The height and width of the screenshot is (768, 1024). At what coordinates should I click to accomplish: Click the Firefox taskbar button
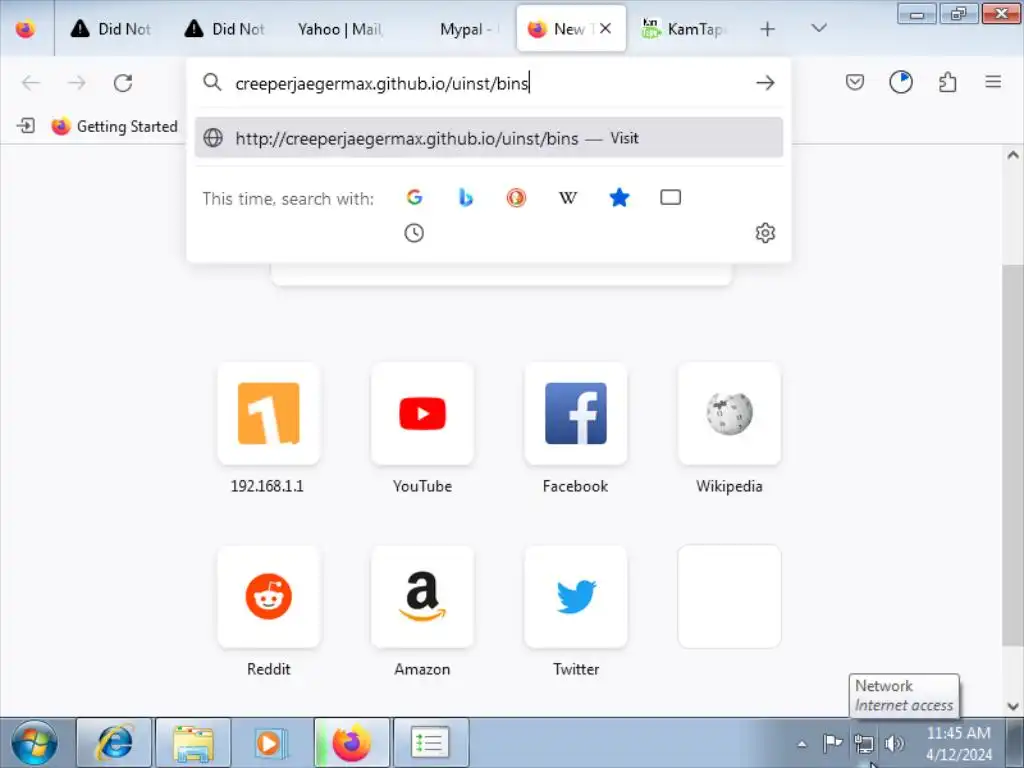tap(351, 743)
